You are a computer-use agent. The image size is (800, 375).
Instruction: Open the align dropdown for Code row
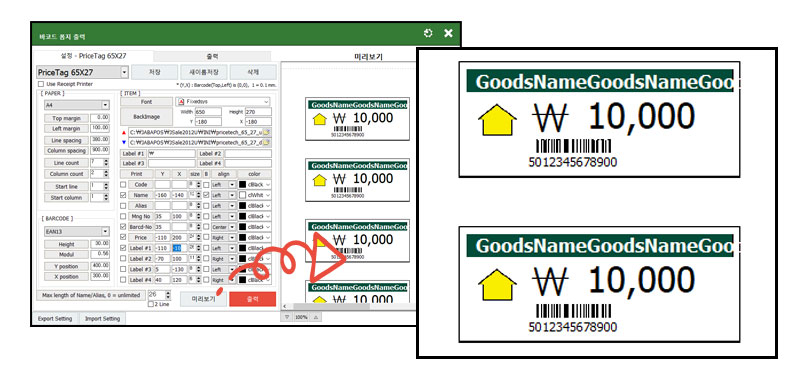click(232, 184)
